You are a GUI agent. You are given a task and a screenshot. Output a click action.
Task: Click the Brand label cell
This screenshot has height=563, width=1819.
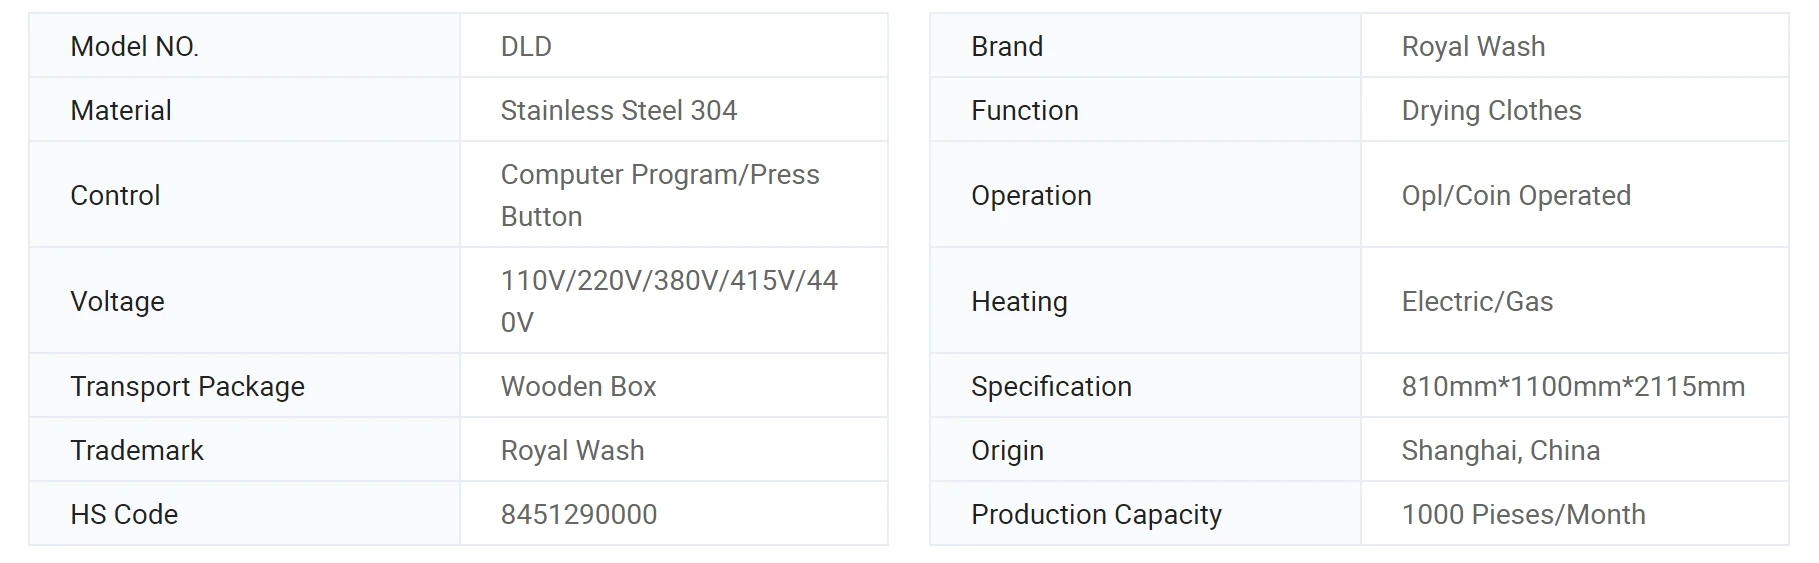click(x=1145, y=46)
